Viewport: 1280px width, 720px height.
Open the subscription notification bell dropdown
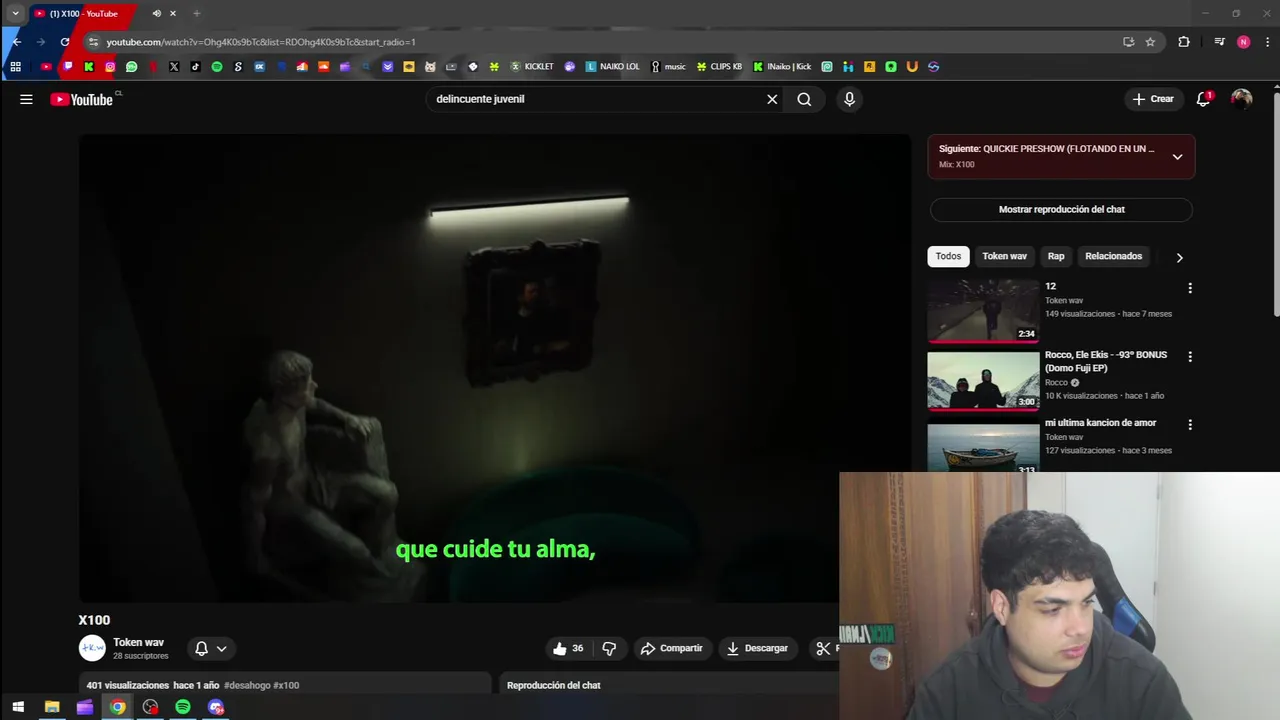[211, 648]
